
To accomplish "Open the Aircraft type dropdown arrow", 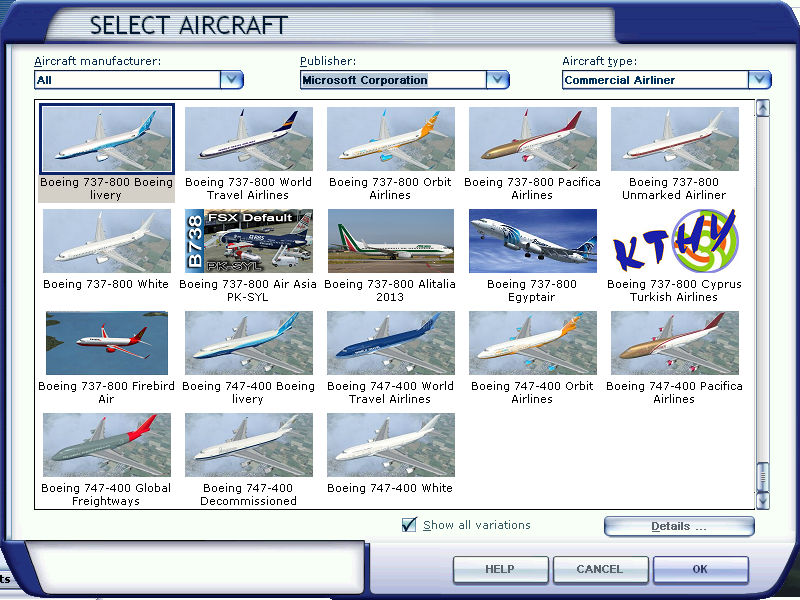I will tap(760, 80).
